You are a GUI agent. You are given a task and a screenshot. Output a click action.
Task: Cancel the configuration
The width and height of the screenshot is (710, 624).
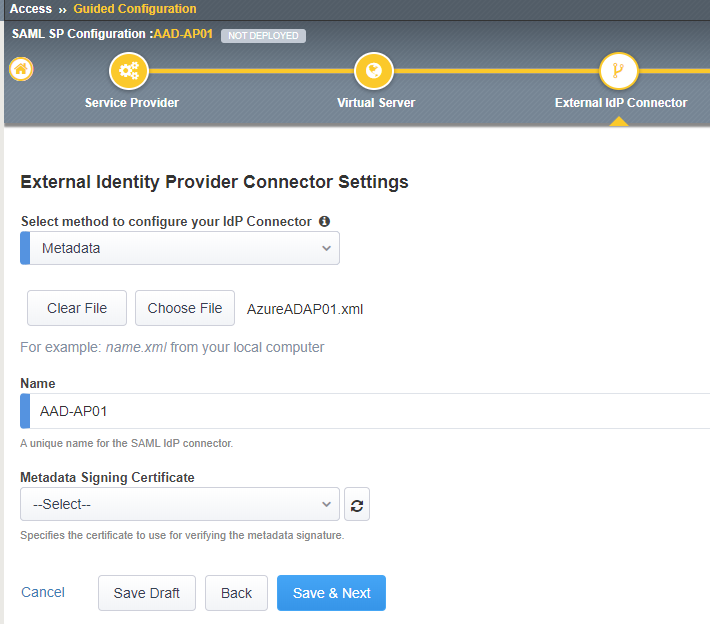(x=43, y=592)
